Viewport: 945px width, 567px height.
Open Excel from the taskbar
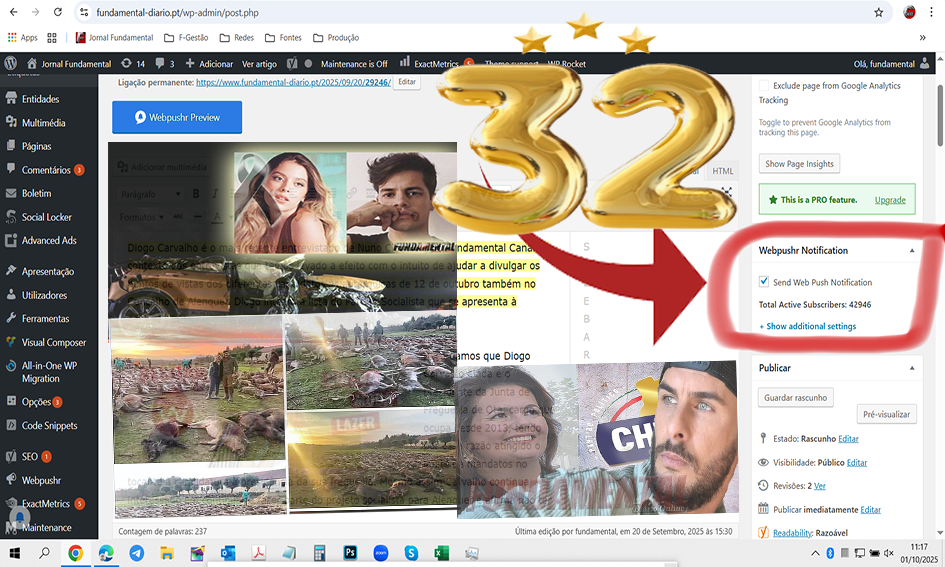pyautogui.click(x=441, y=553)
